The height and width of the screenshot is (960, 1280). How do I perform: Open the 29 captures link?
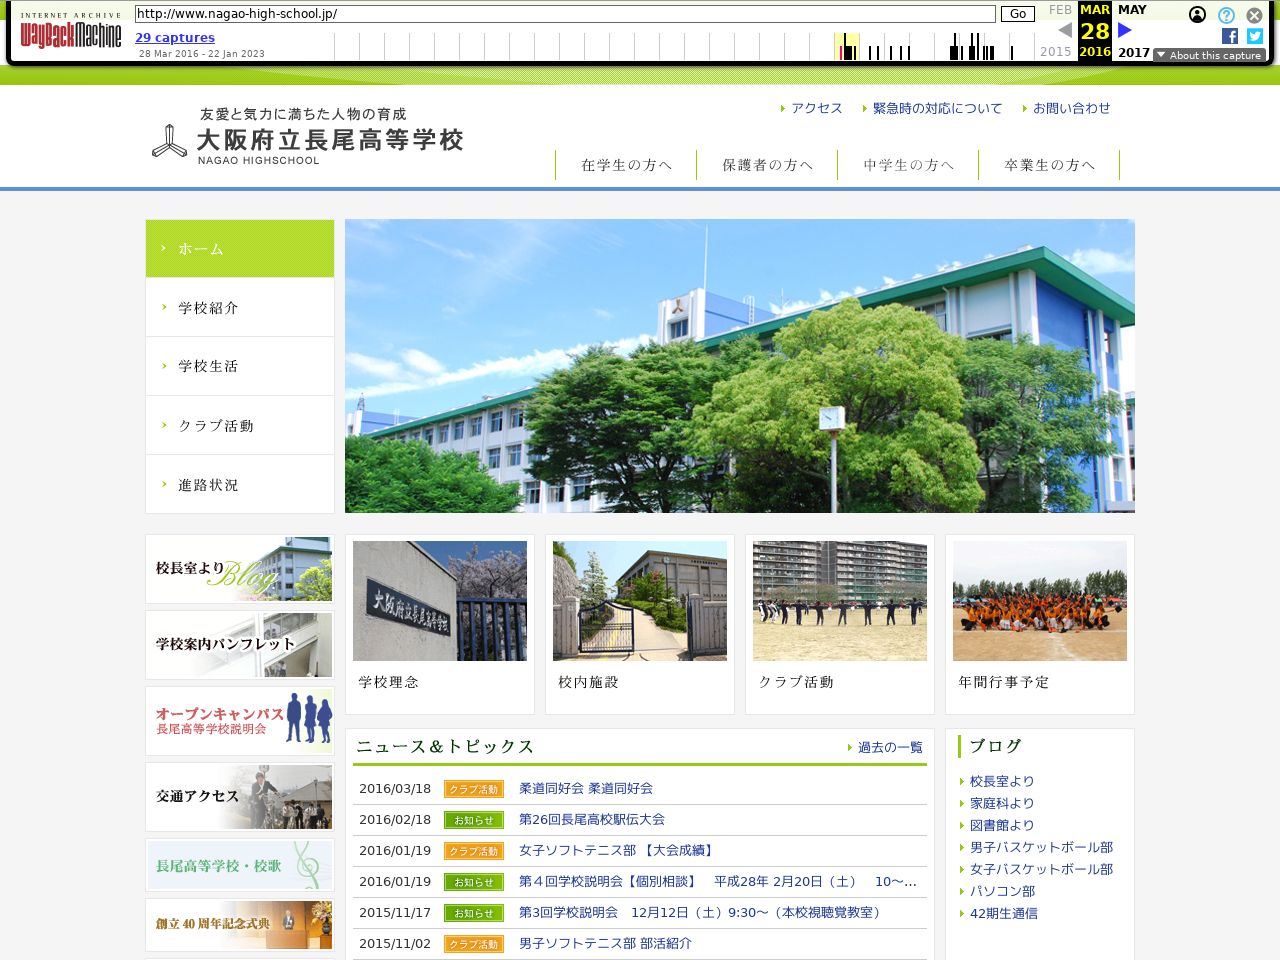175,38
